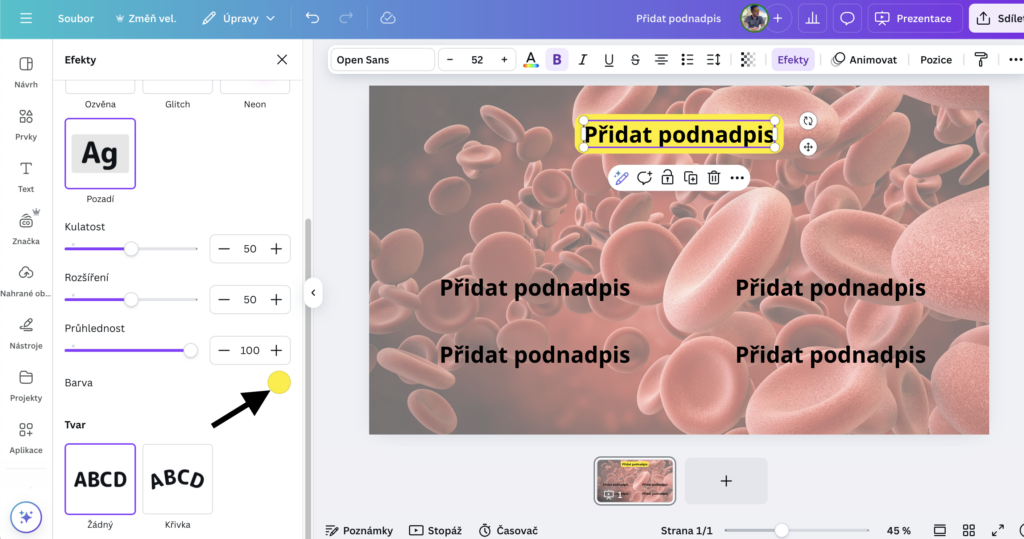Open the Návrh design panel
Screen dimensions: 1024x539
pos(26,71)
